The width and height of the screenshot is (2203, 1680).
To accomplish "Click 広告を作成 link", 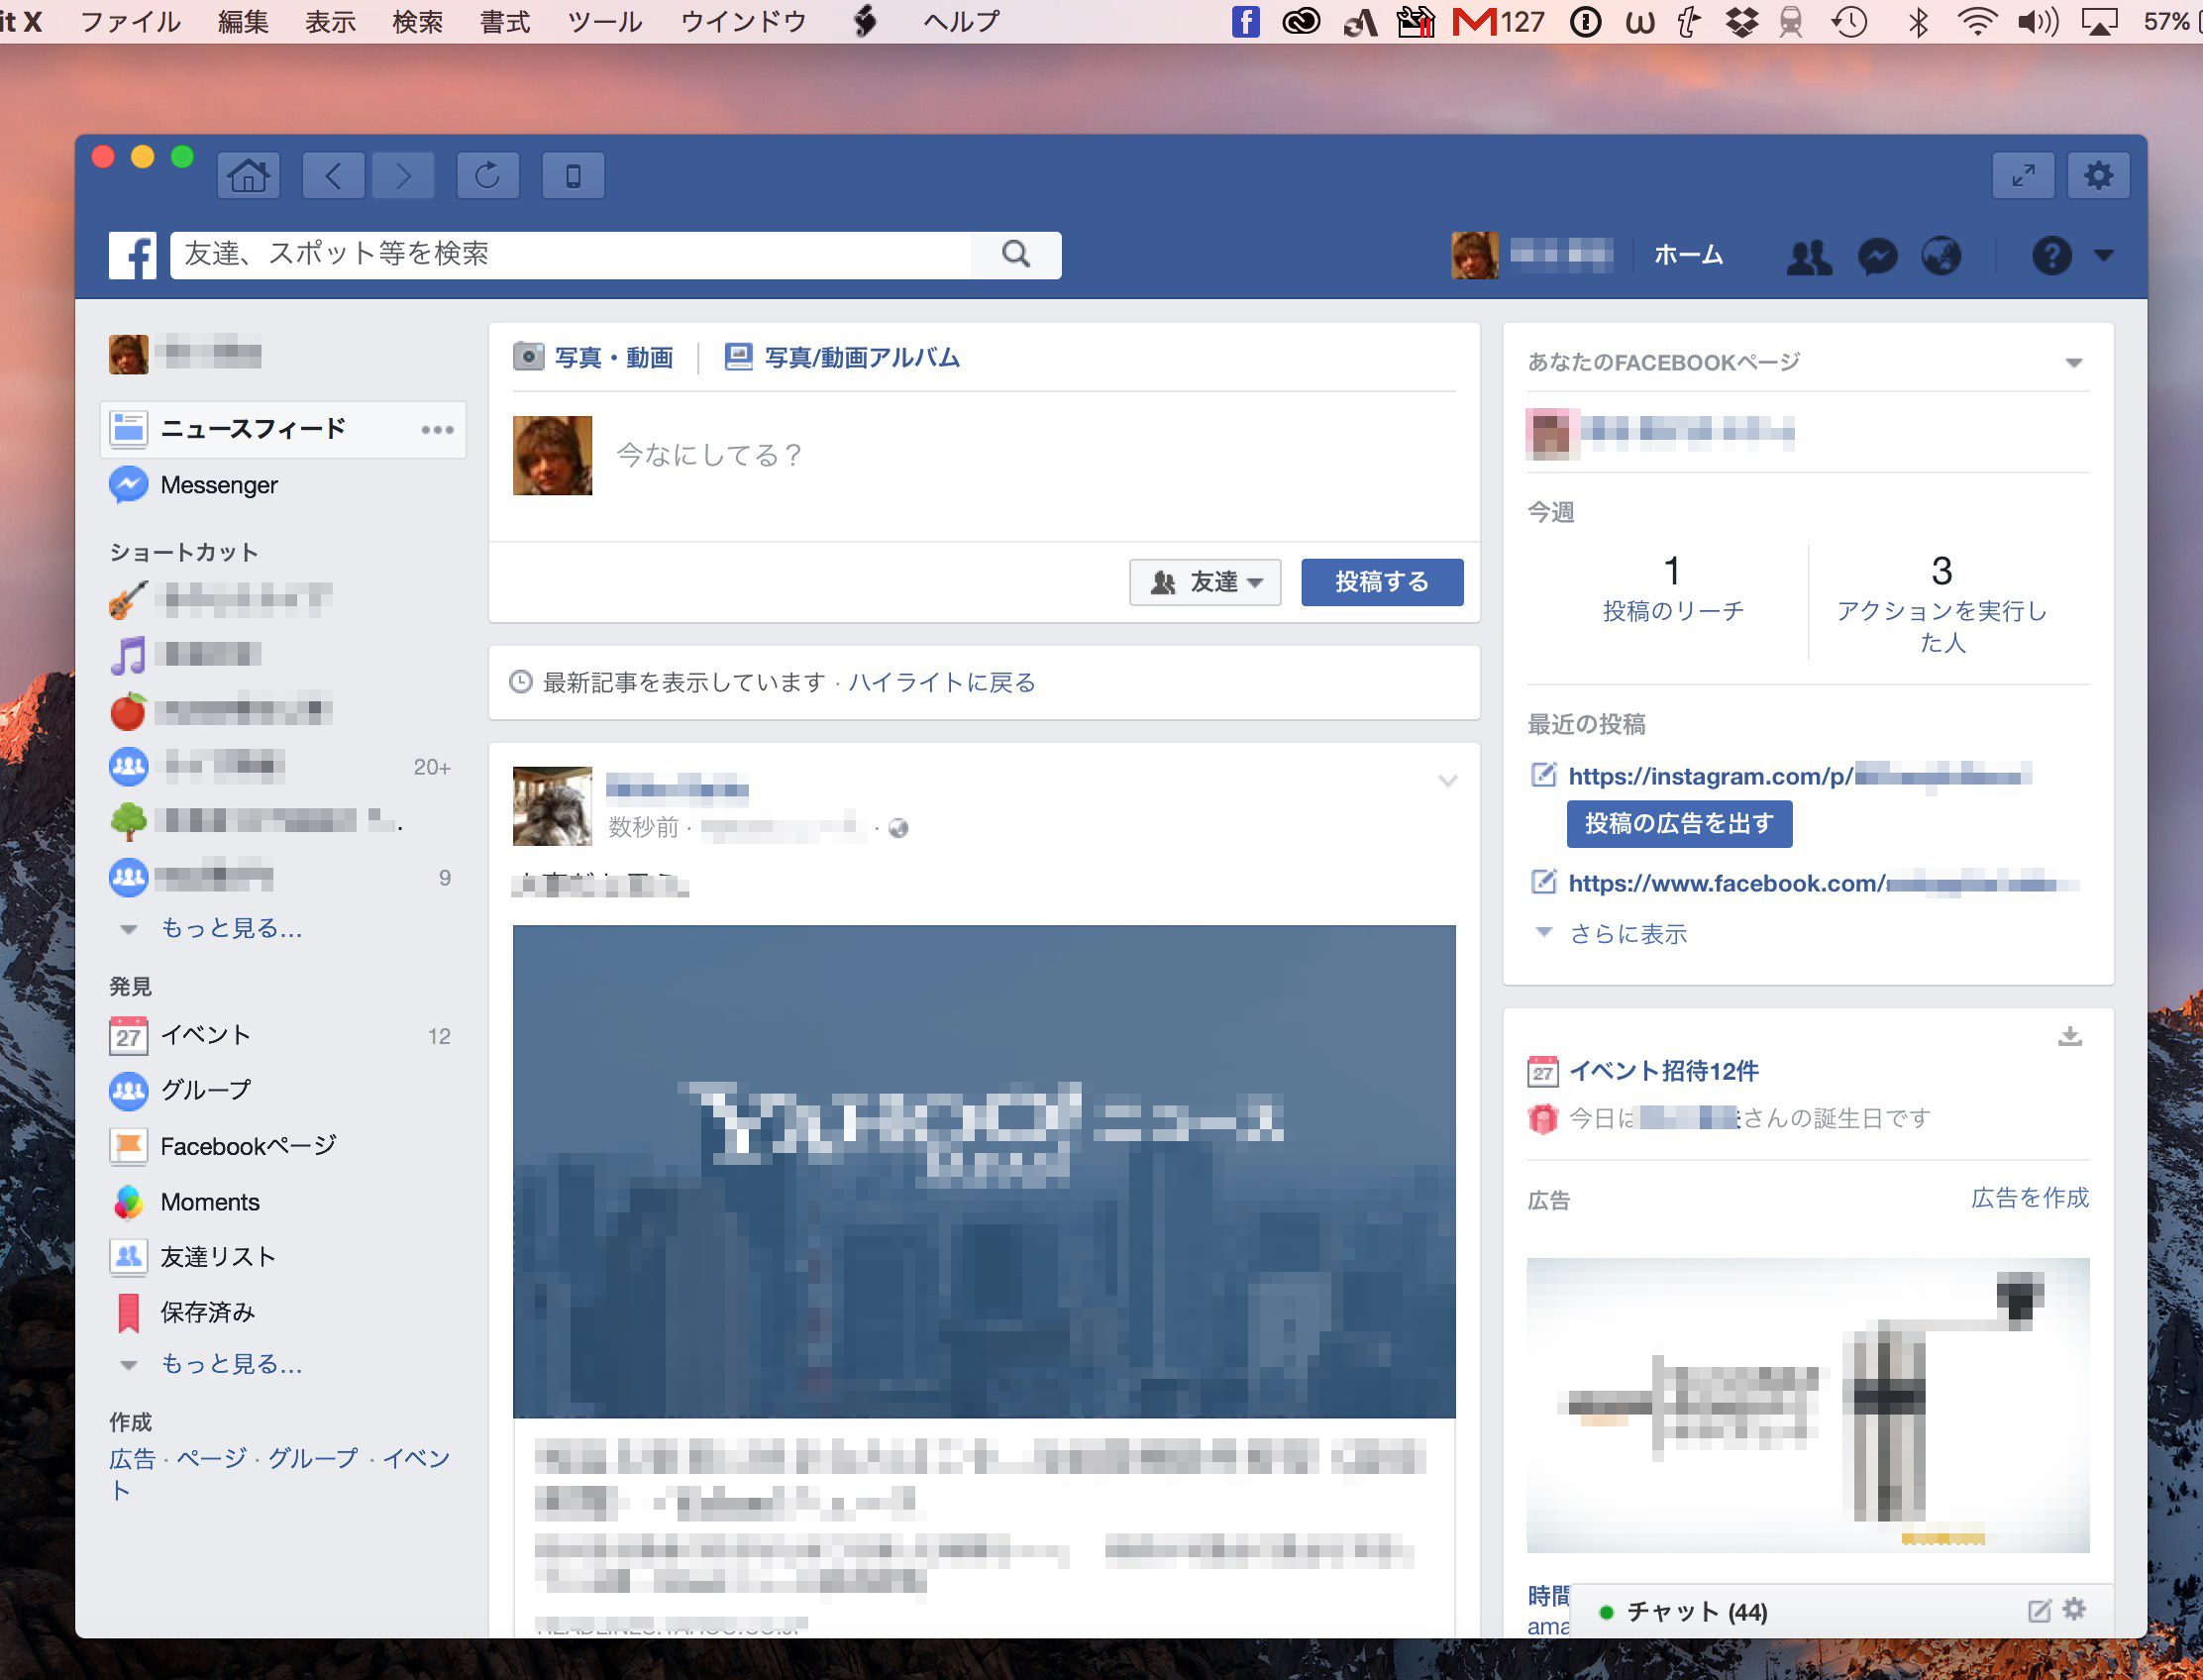I will 2029,1198.
